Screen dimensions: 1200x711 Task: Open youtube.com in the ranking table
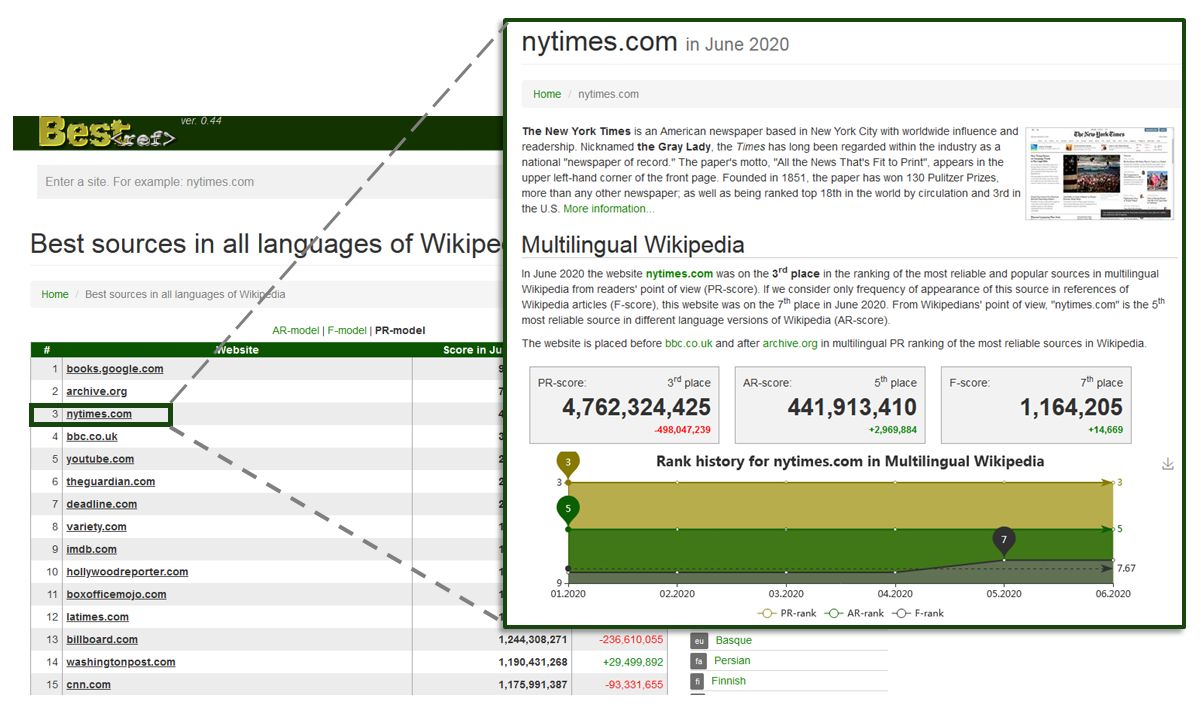tap(100, 459)
